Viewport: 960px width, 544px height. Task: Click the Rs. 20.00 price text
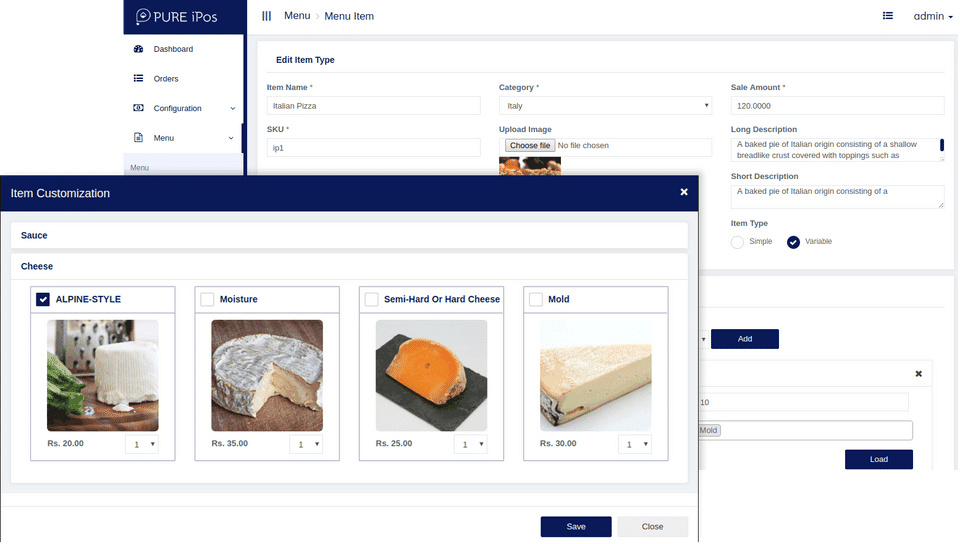pos(66,444)
